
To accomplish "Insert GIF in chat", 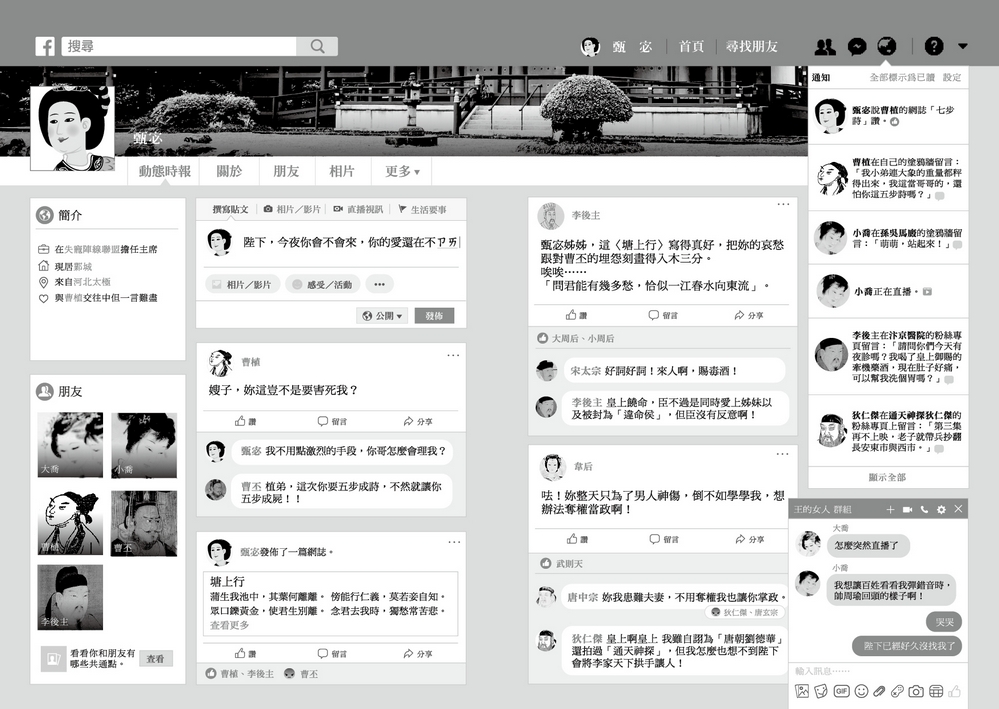I will [841, 691].
